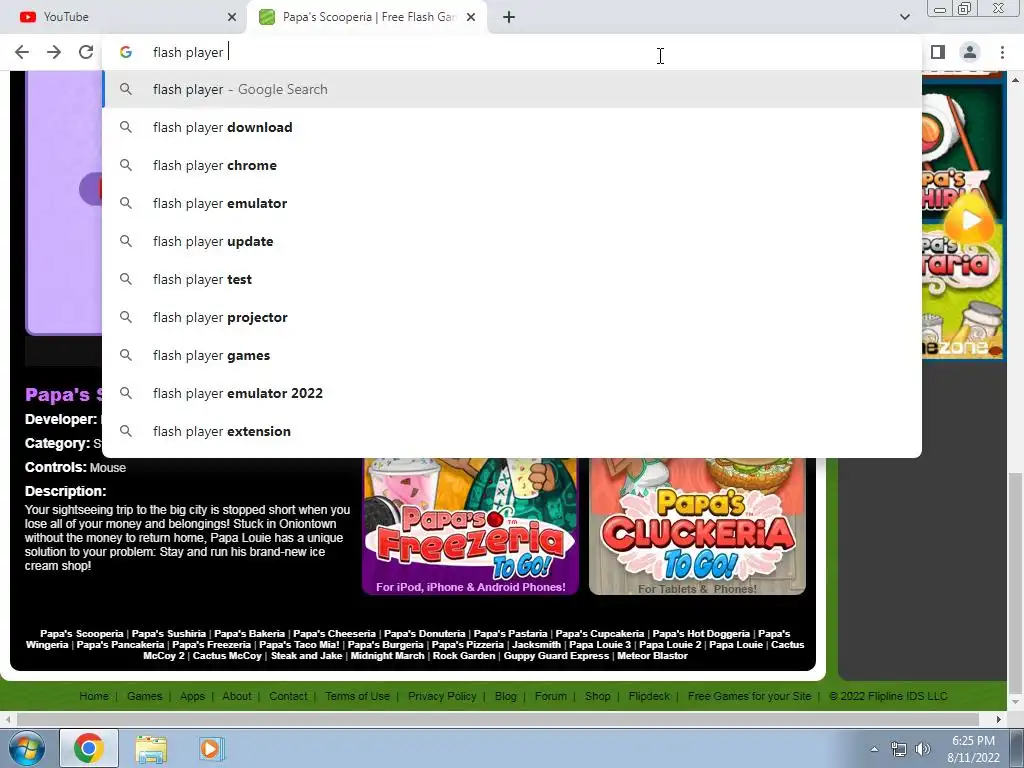Open the Chrome side panel icon

938,52
